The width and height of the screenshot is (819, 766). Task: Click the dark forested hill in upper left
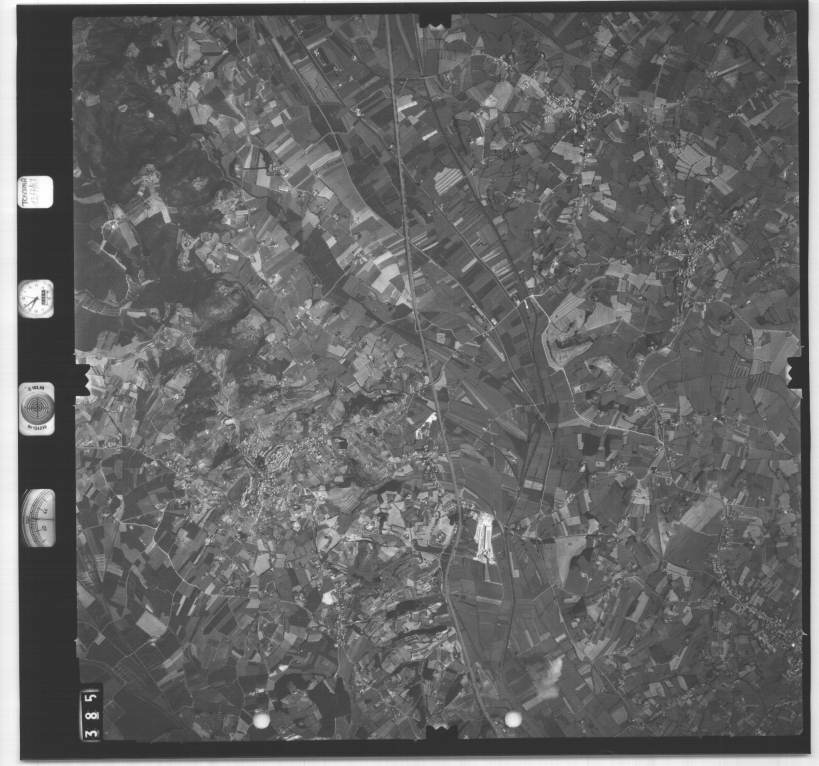(130, 130)
